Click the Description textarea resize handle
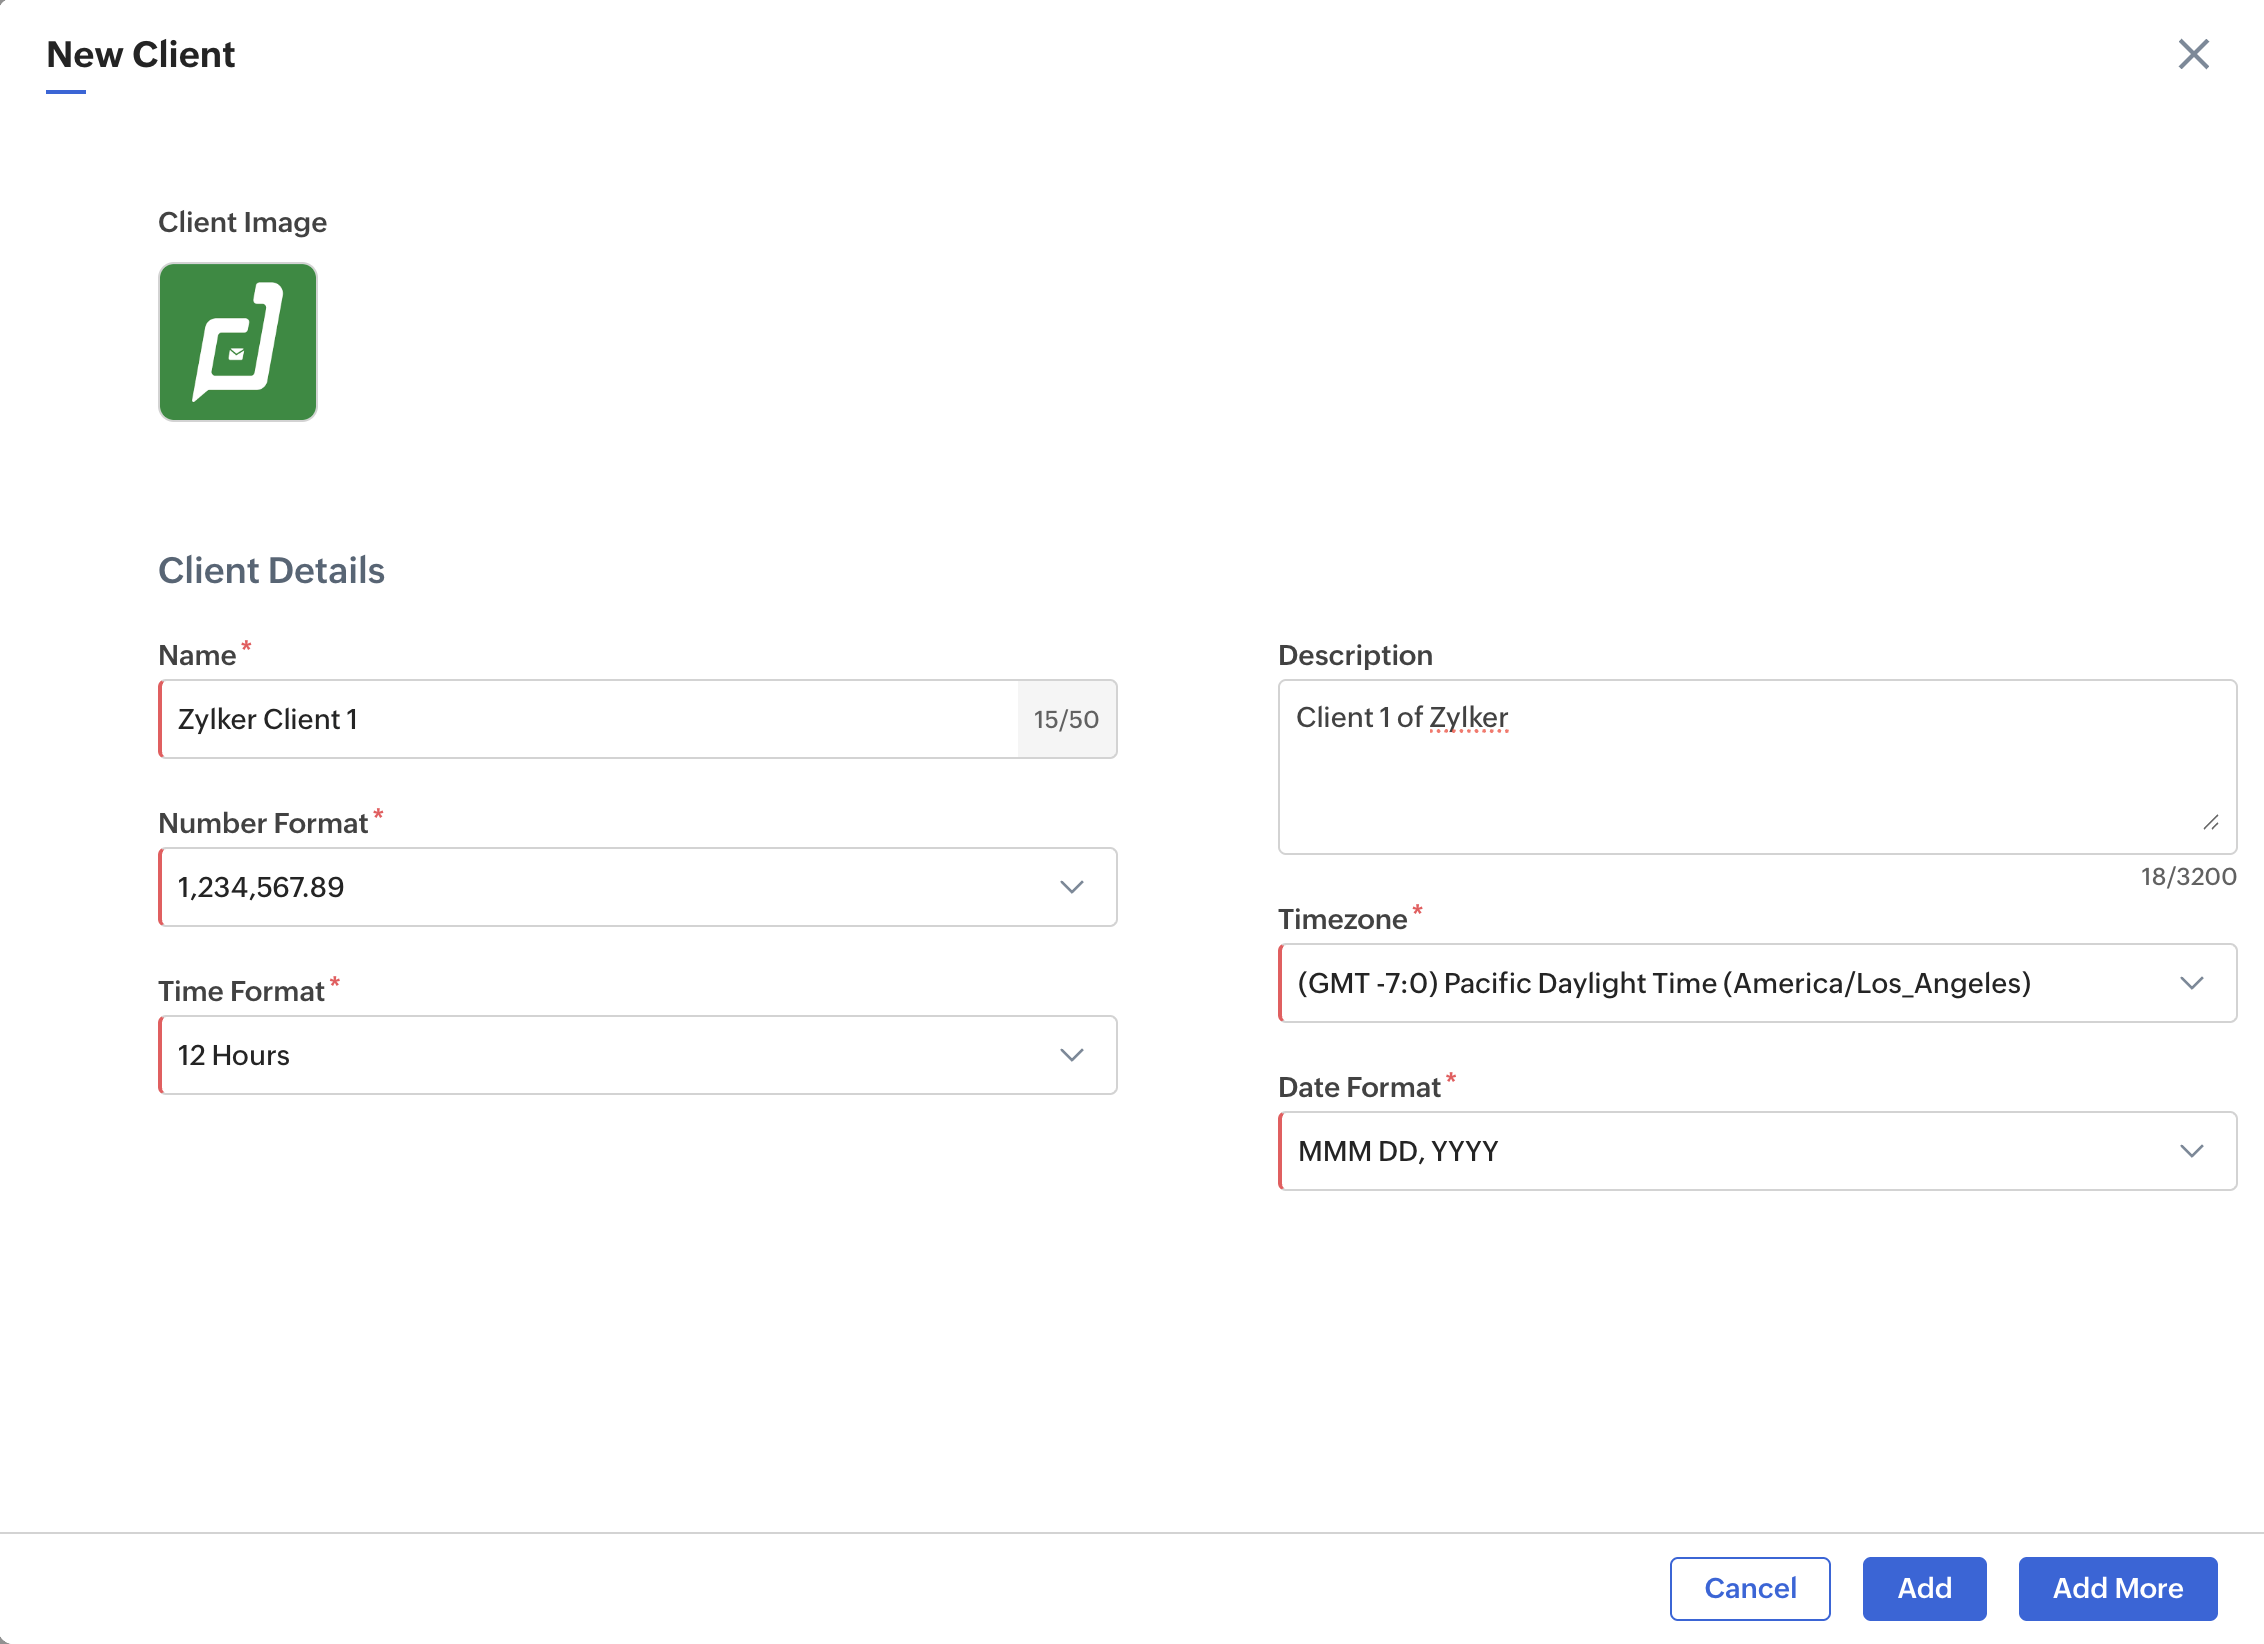Viewport: 2264px width, 1644px height. pyautogui.click(x=2211, y=823)
